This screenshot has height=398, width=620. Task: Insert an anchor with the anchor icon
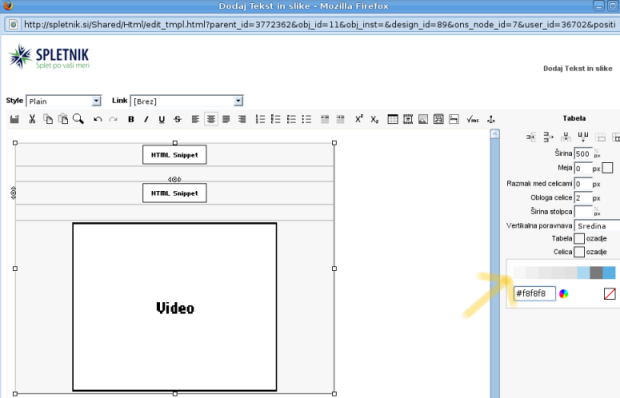click(491, 119)
